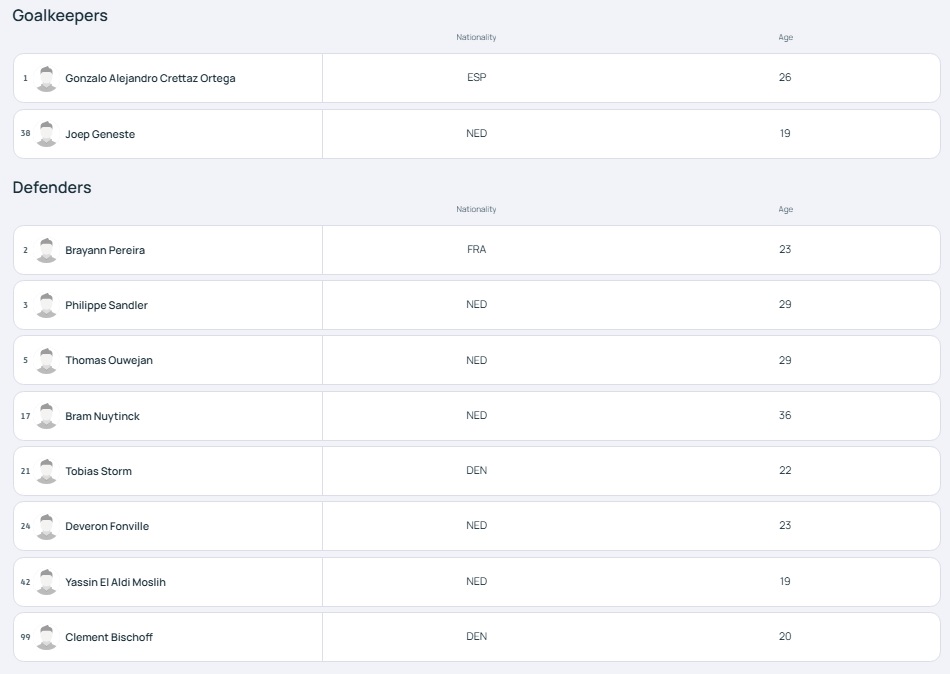Screen dimensions: 950x674
Task: Open Joep Geneste player name link
Action: [100, 134]
